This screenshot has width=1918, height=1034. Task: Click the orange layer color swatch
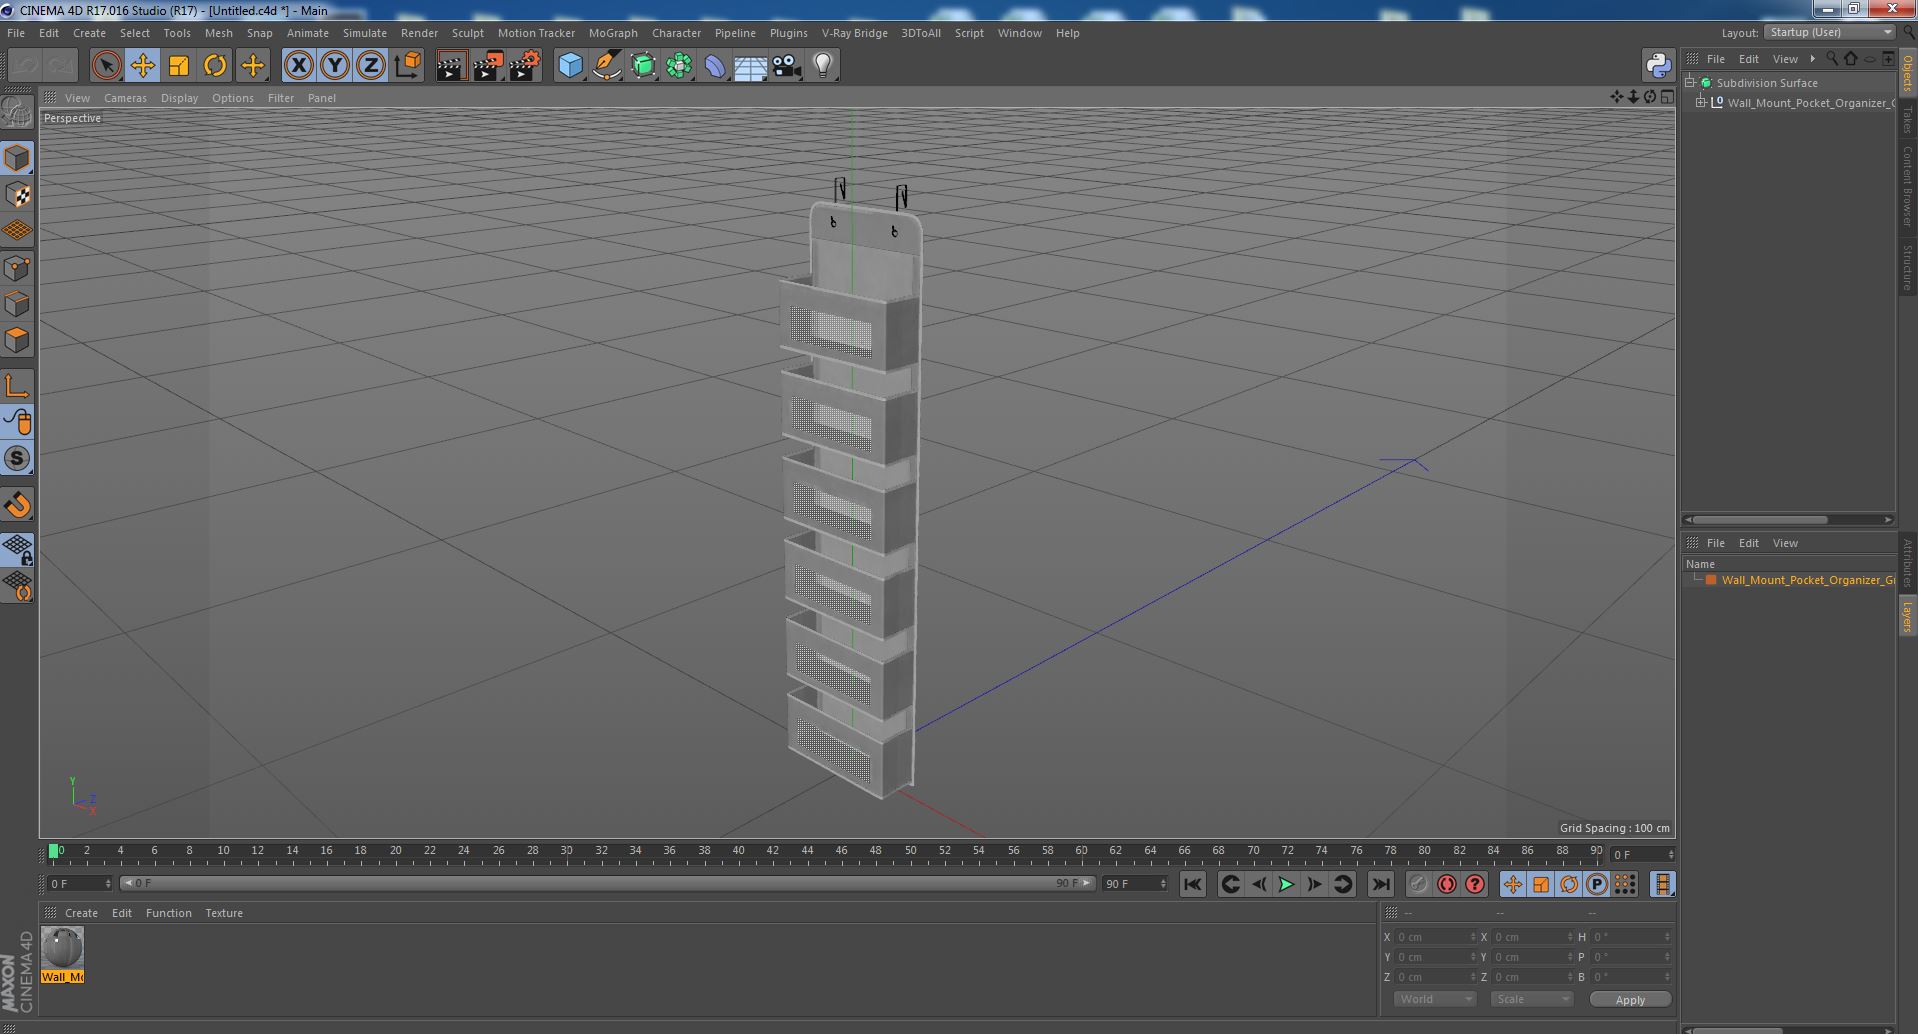pyautogui.click(x=1711, y=580)
